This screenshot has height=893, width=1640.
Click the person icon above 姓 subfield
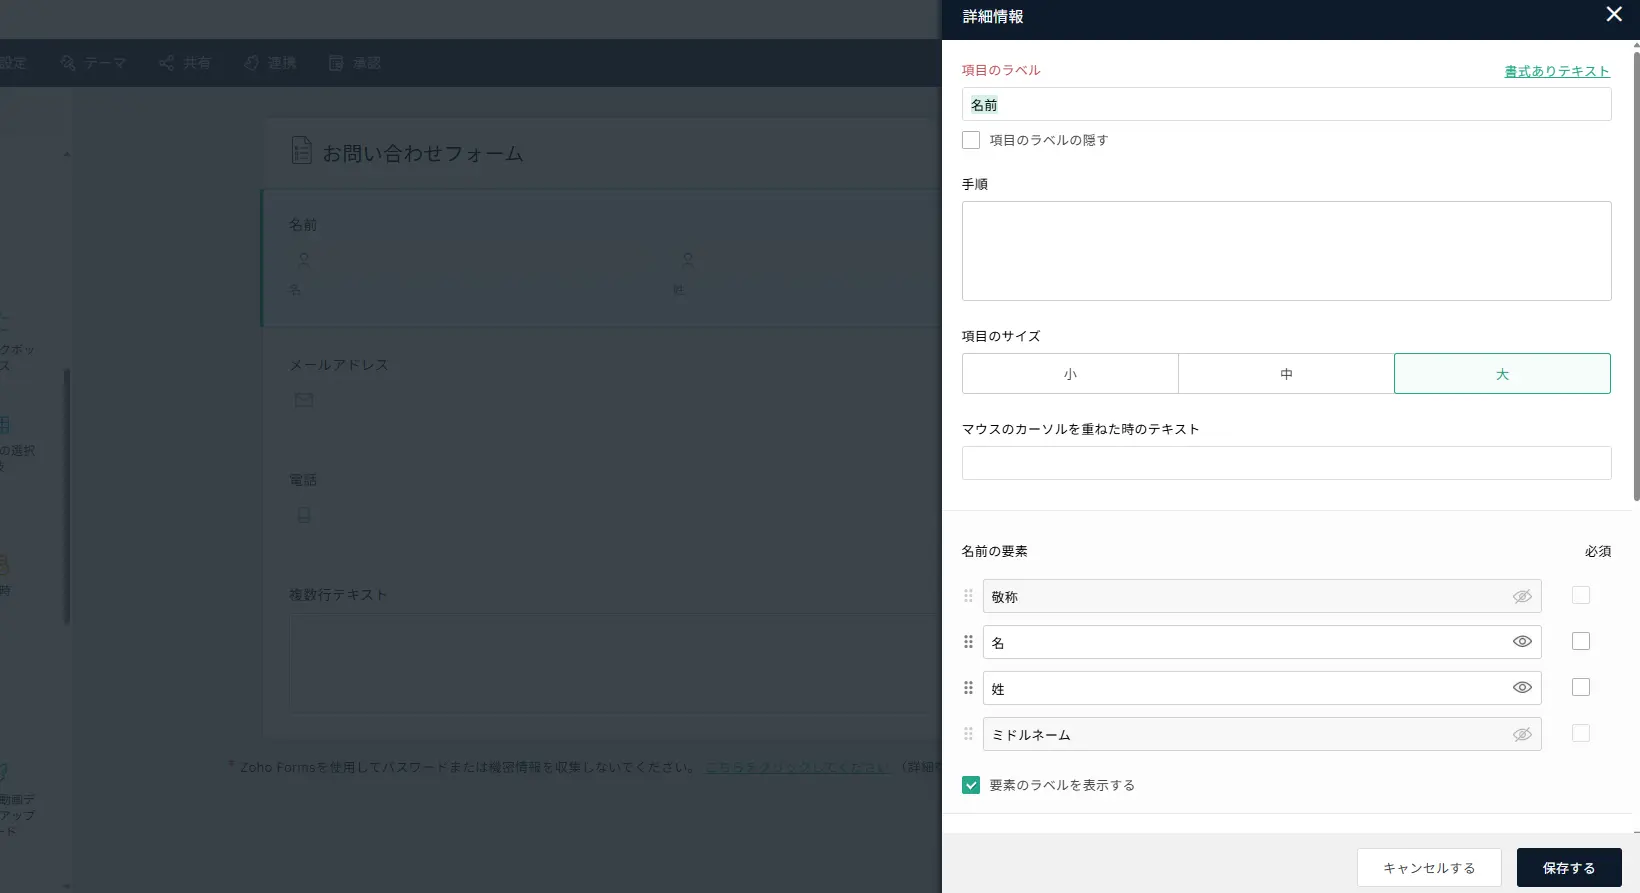tap(688, 259)
